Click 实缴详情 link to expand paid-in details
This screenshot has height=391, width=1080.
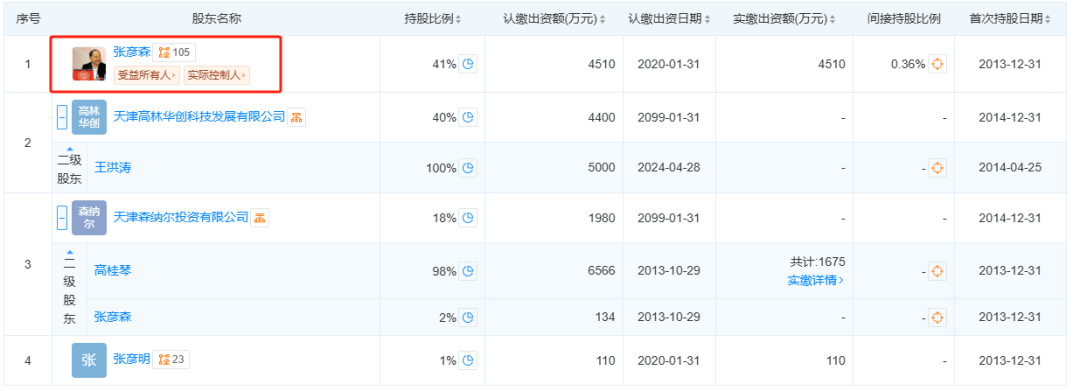pos(816,280)
